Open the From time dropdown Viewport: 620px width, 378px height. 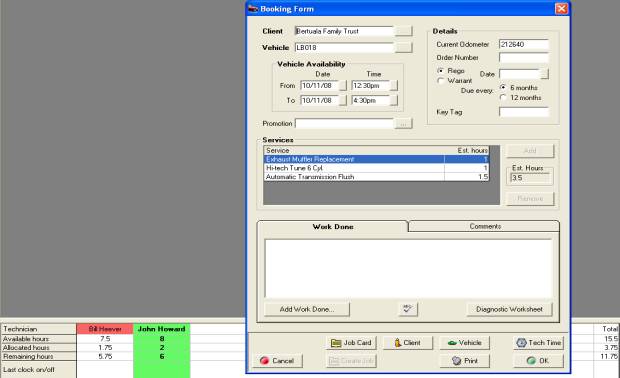[x=394, y=85]
